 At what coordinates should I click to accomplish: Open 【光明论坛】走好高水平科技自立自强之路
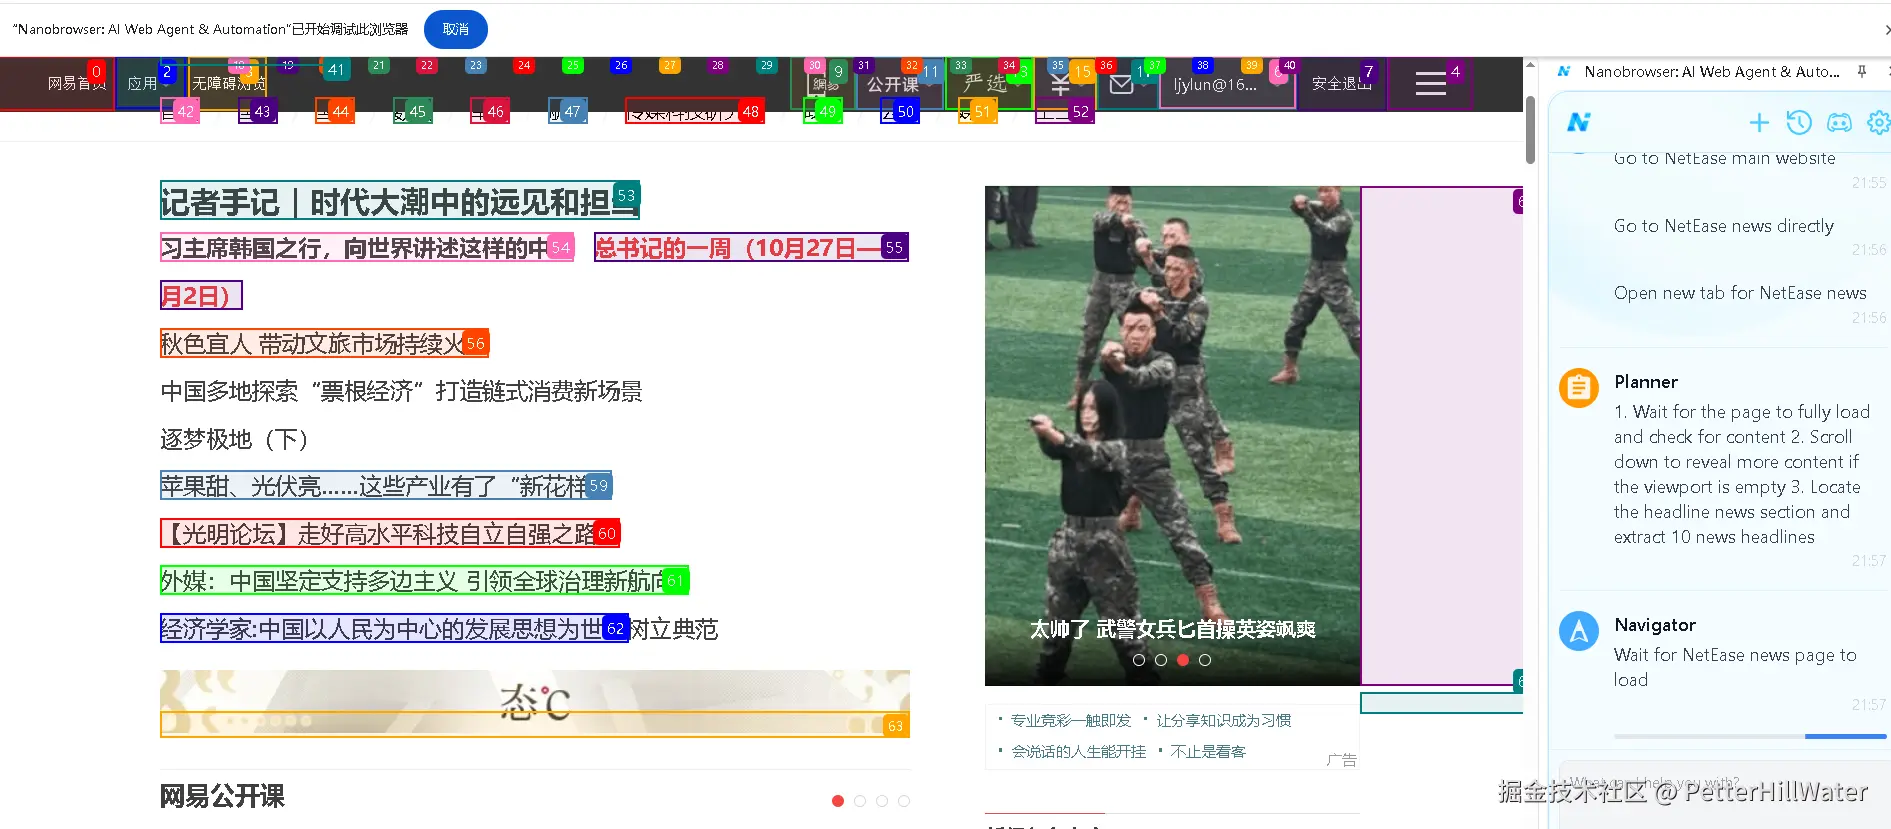(390, 533)
